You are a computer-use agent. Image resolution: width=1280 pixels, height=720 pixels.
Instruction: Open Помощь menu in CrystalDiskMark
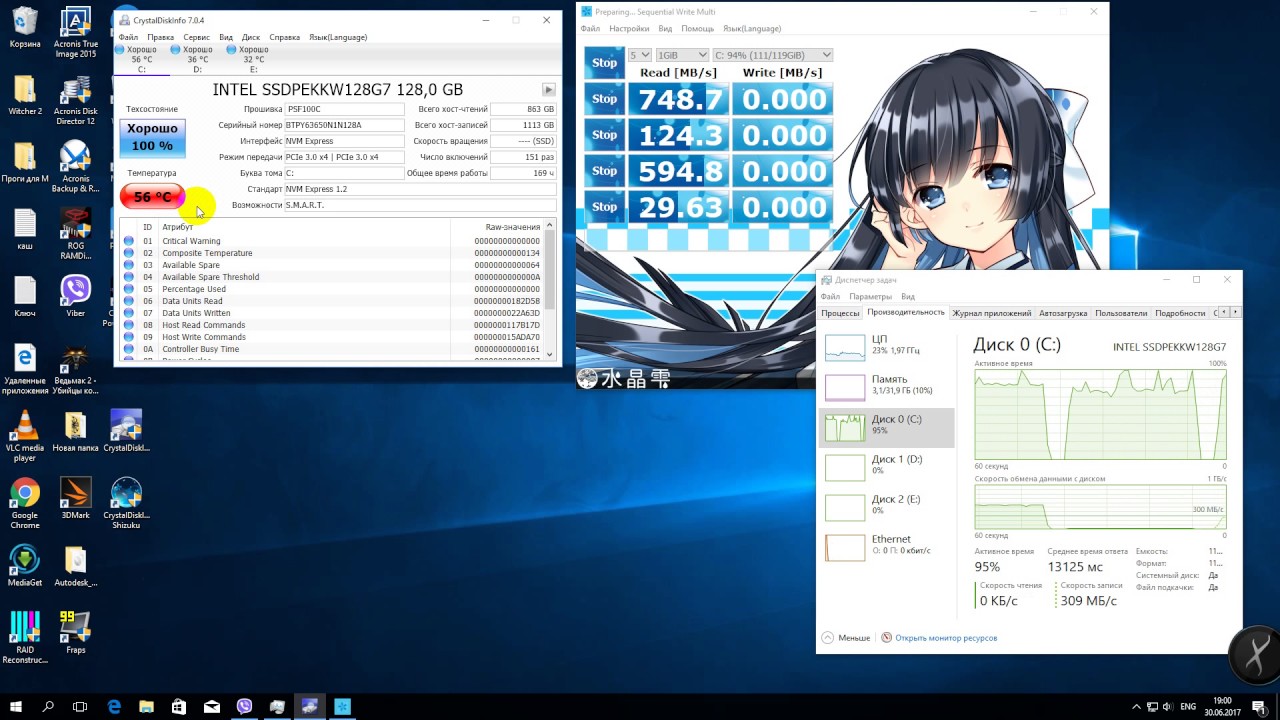click(x=697, y=29)
